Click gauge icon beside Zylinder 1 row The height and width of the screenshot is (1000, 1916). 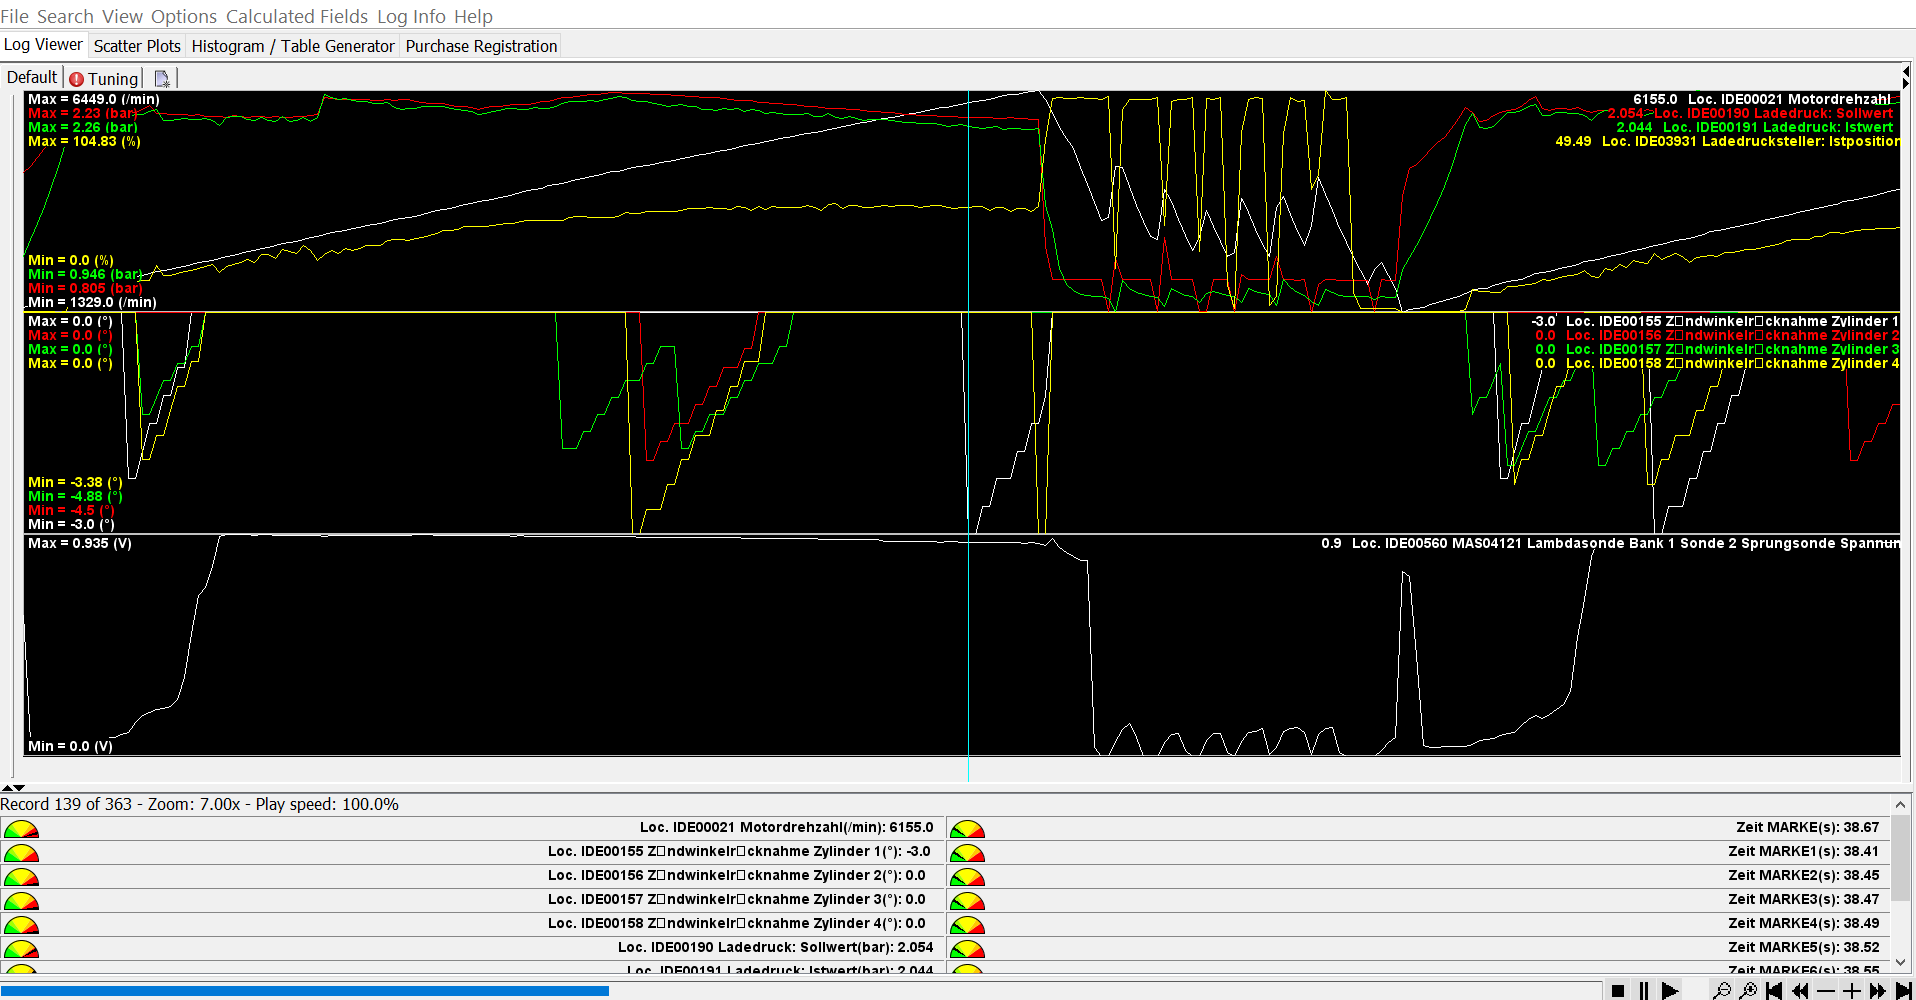pos(21,853)
